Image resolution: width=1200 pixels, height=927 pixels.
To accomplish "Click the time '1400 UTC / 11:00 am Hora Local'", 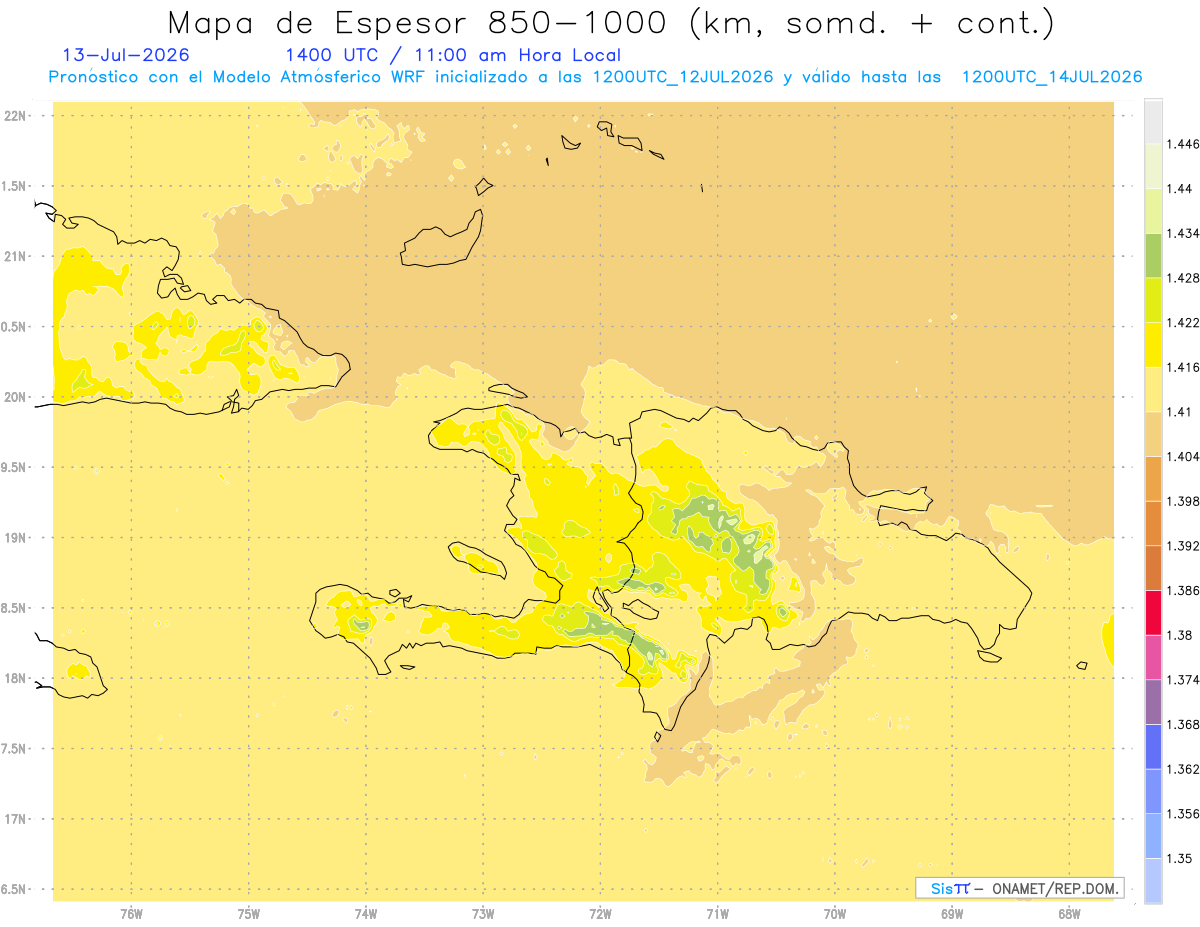I will [x=453, y=55].
